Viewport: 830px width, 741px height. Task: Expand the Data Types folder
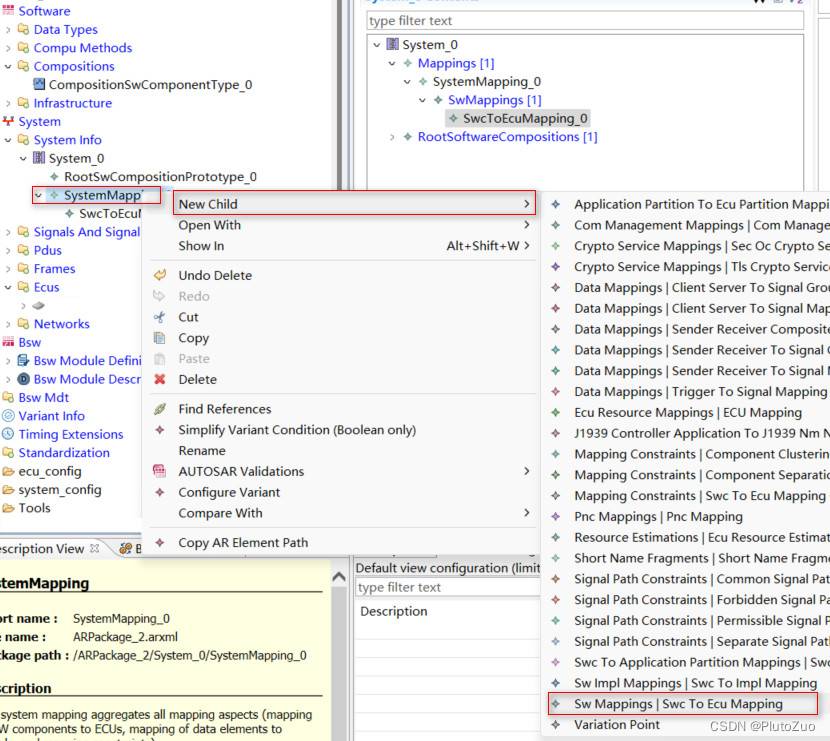coord(8,30)
